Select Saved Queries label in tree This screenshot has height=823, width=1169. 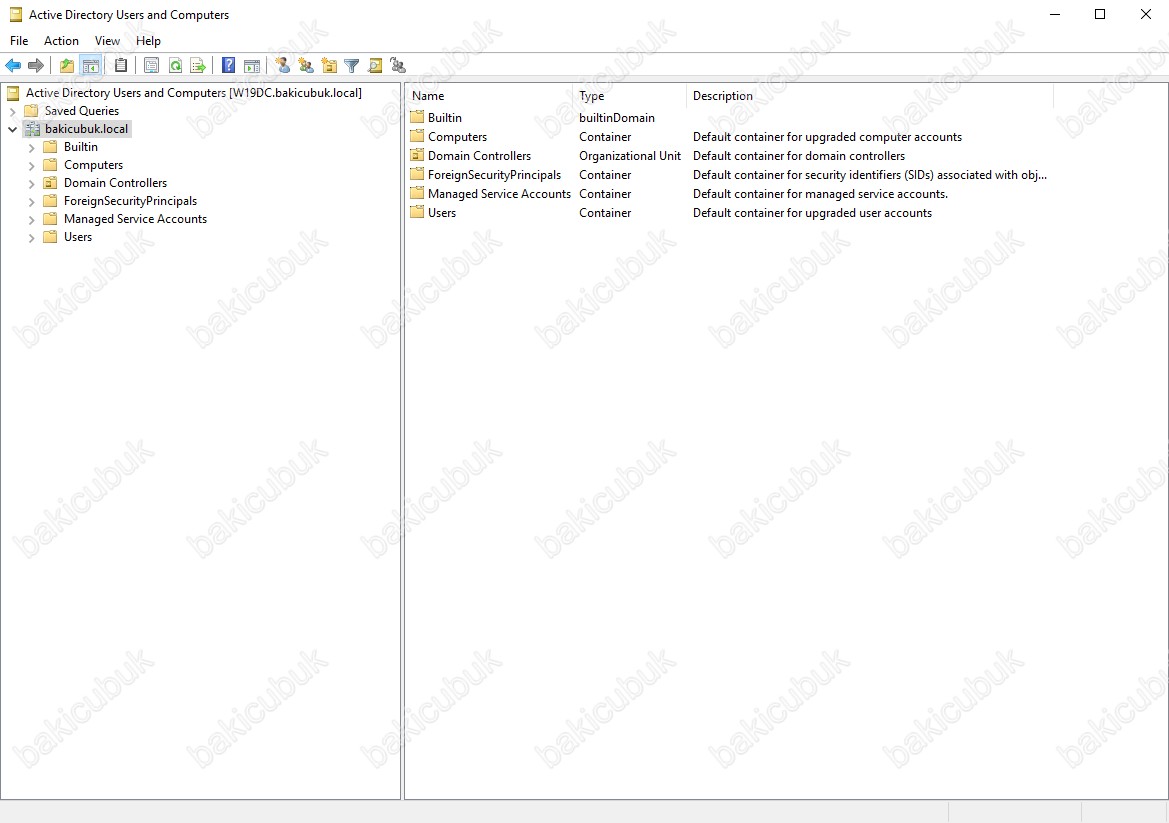[81, 111]
